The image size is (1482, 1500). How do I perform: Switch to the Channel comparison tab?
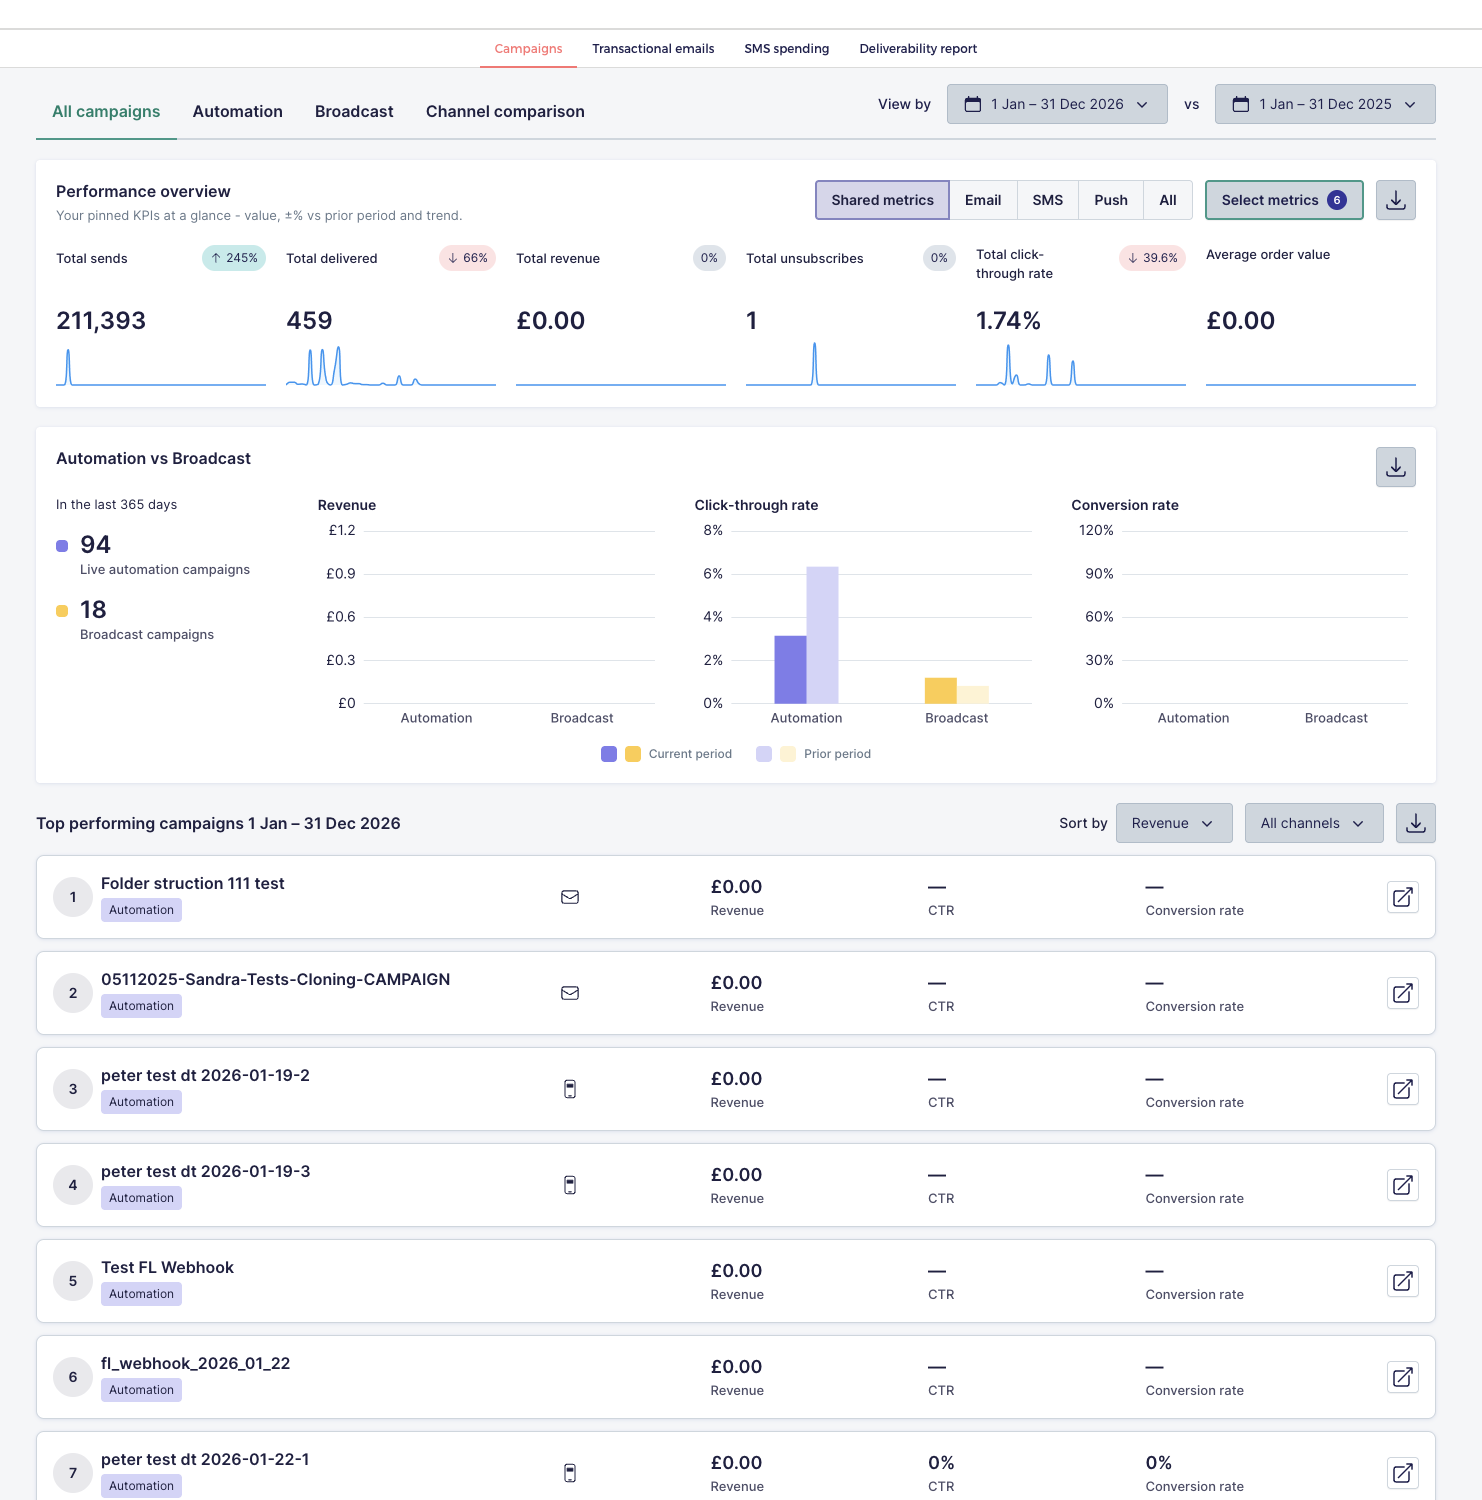pyautogui.click(x=505, y=112)
